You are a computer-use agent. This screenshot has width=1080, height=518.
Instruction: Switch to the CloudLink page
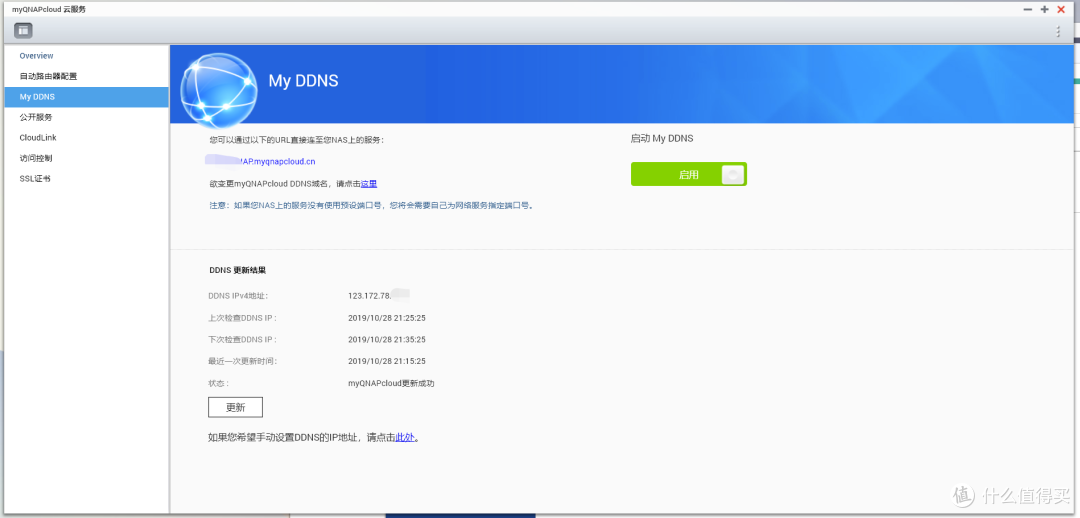(37, 138)
